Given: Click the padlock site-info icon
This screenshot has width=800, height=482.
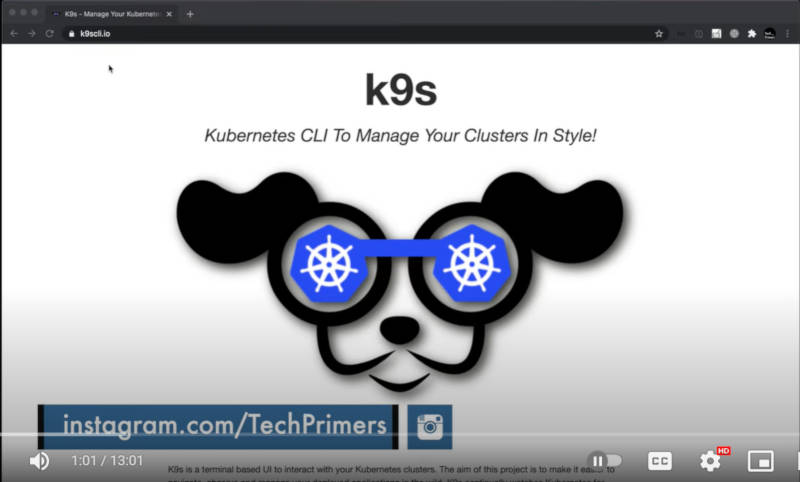Looking at the screenshot, I should 71,34.
